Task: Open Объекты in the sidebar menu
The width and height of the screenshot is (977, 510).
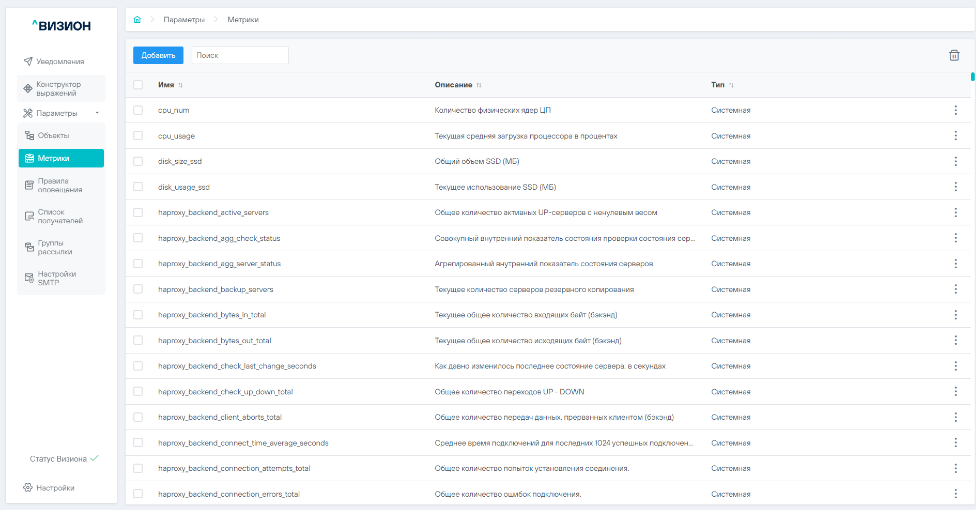Action: coord(54,135)
